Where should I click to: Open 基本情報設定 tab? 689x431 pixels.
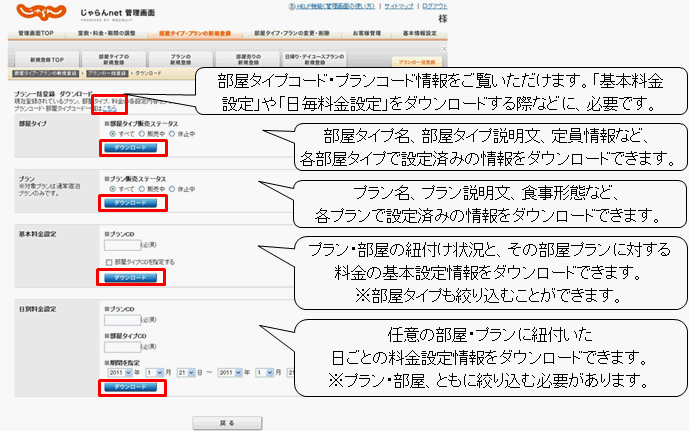(x=420, y=33)
